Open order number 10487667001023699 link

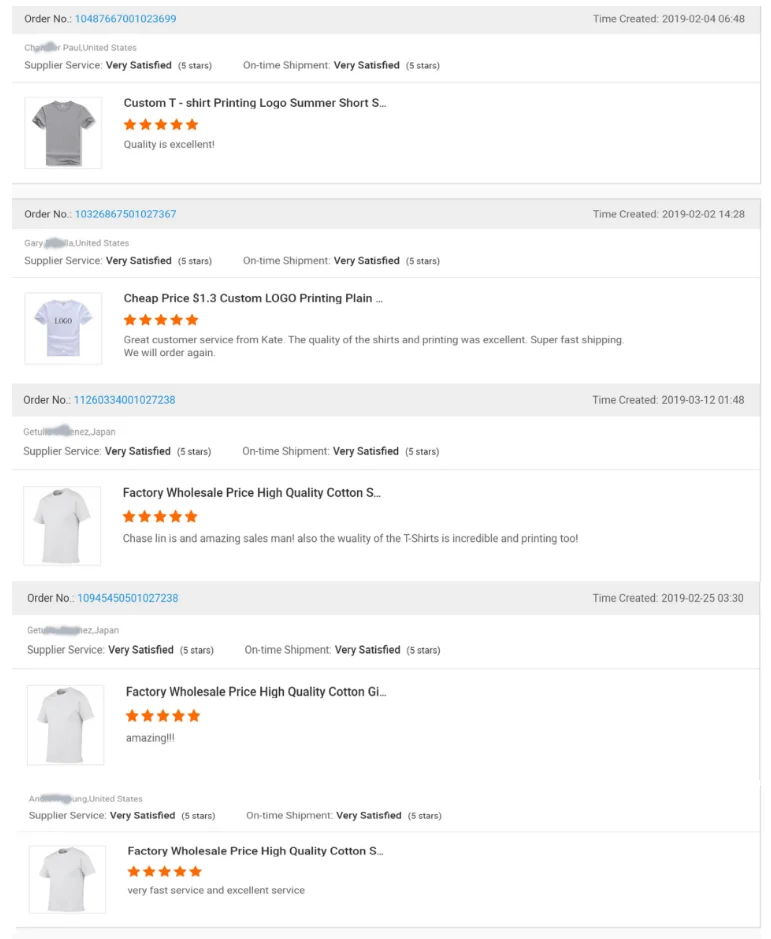pyautogui.click(x=125, y=19)
